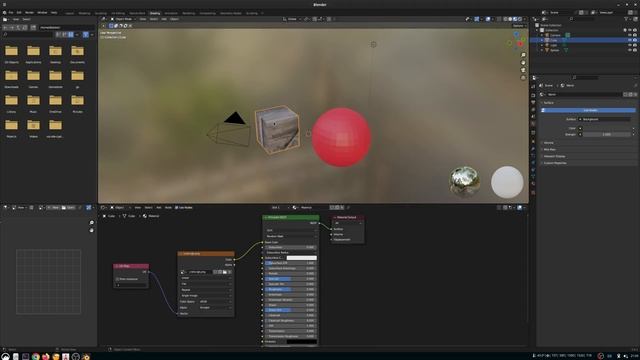
Task: Open the Render properties tab
Action: (x=533, y=95)
